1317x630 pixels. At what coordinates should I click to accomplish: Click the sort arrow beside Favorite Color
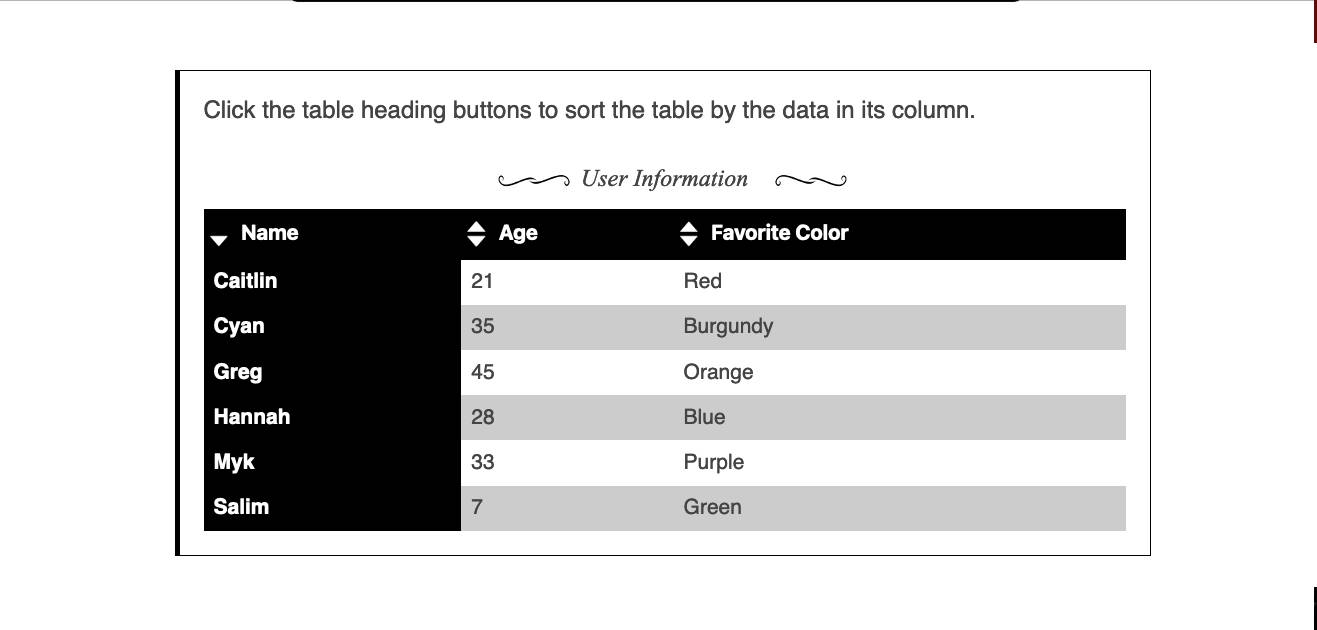coord(689,233)
